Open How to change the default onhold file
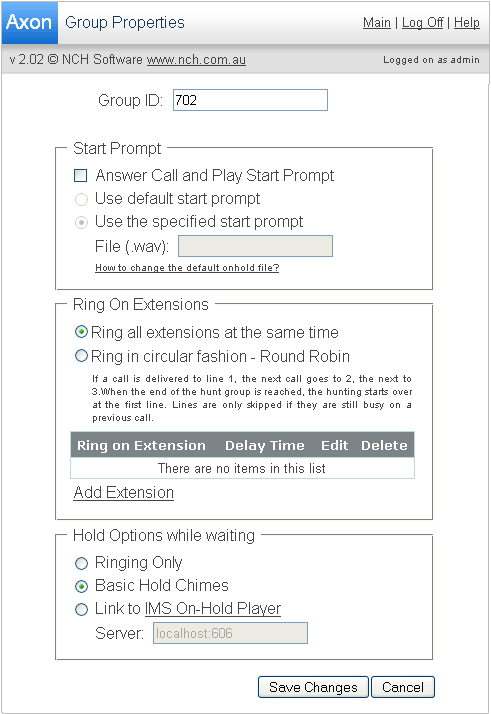 [187, 267]
